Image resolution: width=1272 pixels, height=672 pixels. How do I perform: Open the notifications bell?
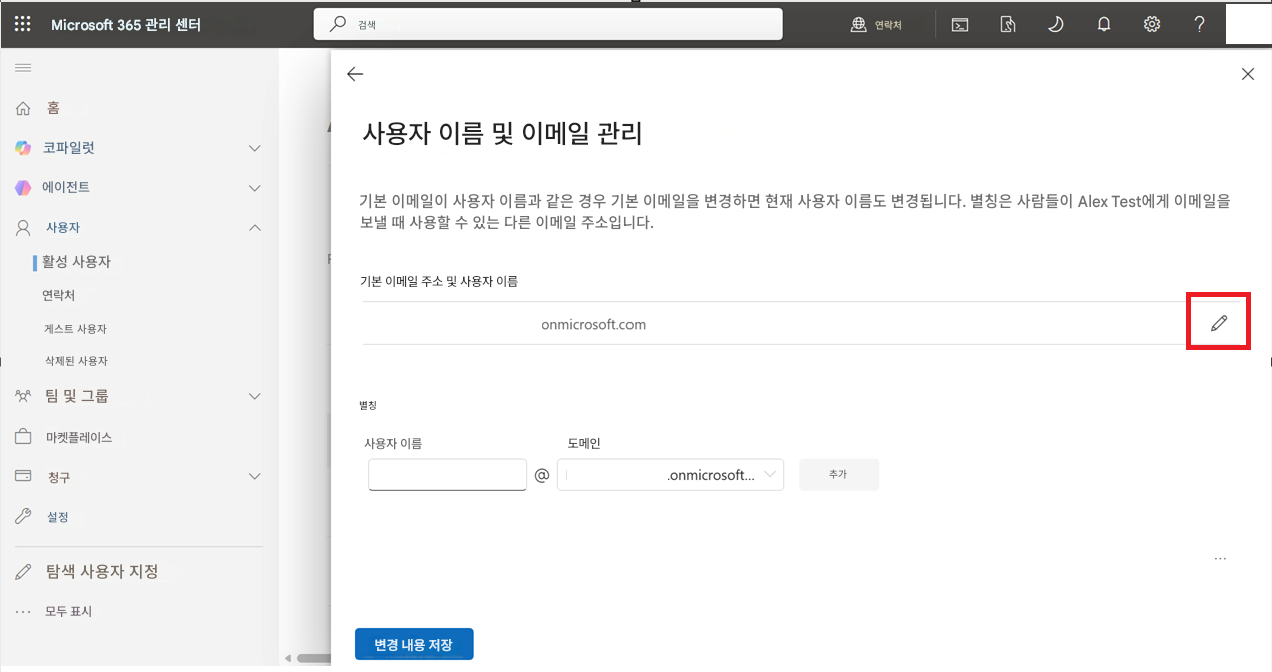1104,25
